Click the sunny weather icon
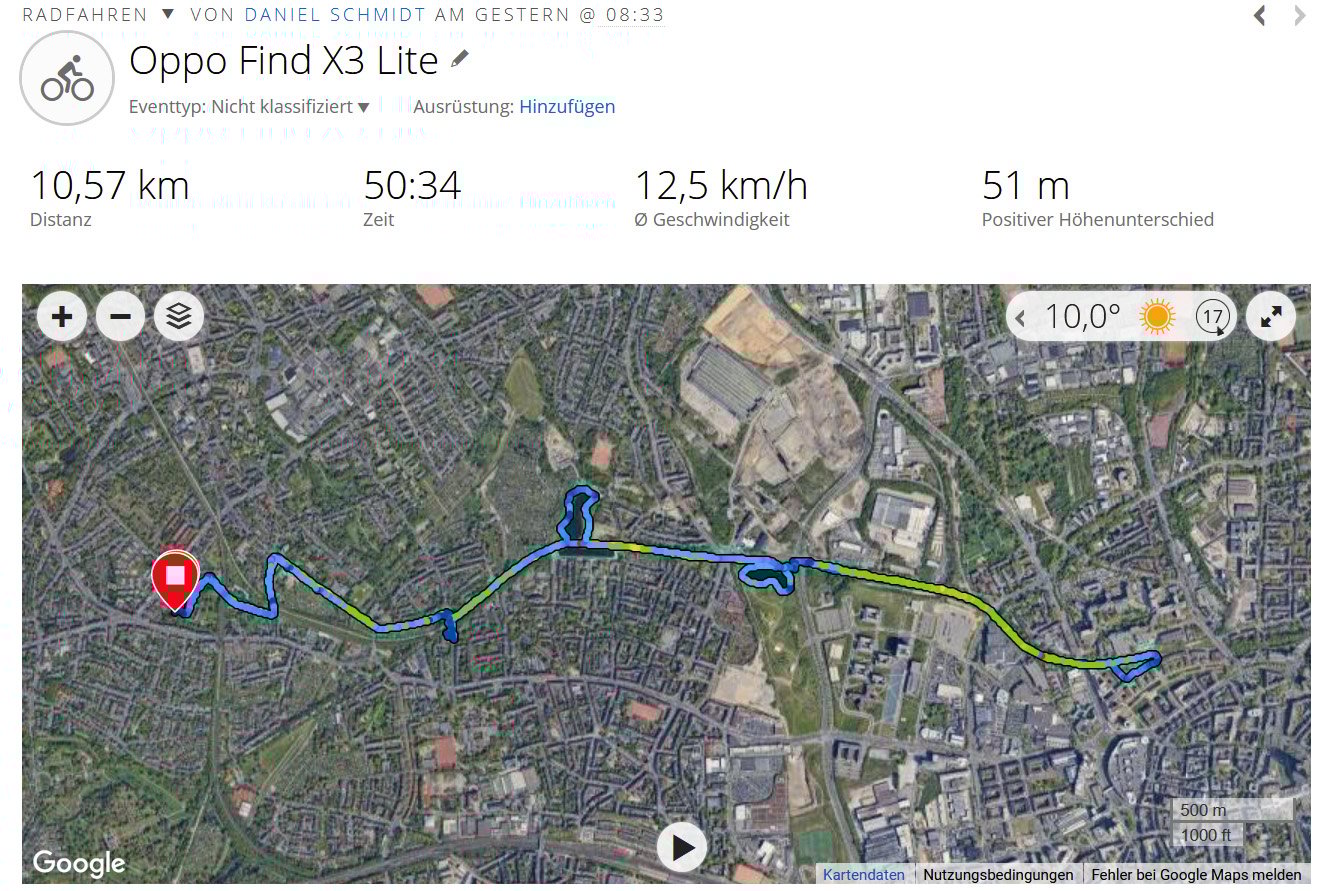1337x891 pixels. (x=1158, y=317)
